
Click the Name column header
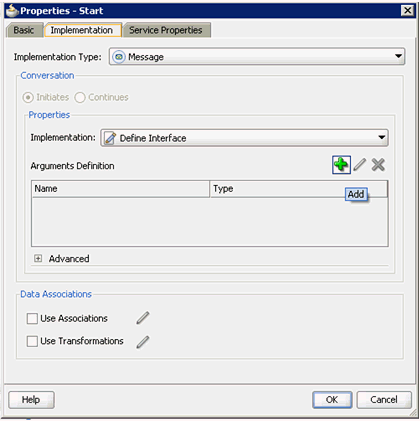121,189
